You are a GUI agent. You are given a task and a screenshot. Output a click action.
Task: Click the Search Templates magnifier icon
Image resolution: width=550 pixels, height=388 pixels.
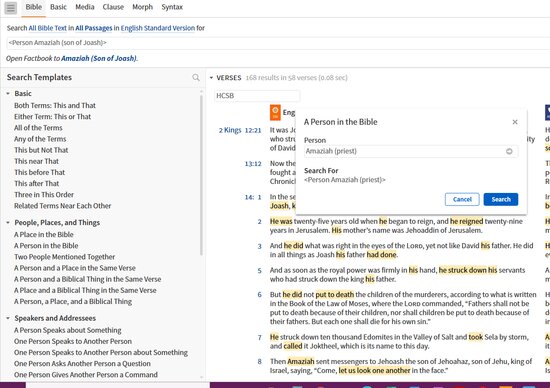point(196,78)
